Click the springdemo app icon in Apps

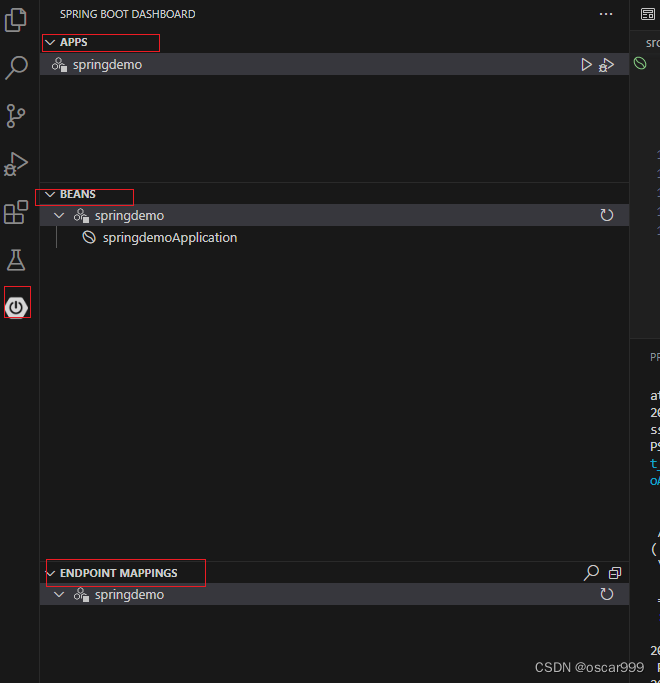[x=59, y=65]
